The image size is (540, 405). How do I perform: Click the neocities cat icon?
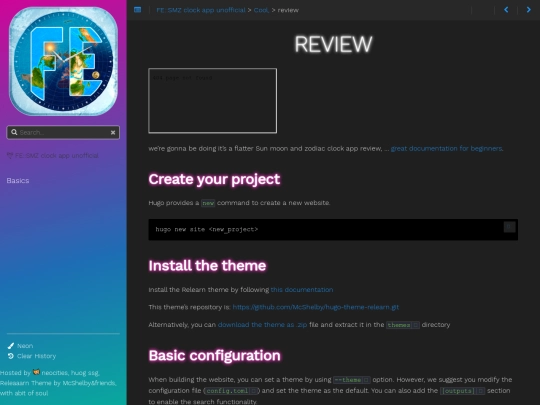click(36, 372)
